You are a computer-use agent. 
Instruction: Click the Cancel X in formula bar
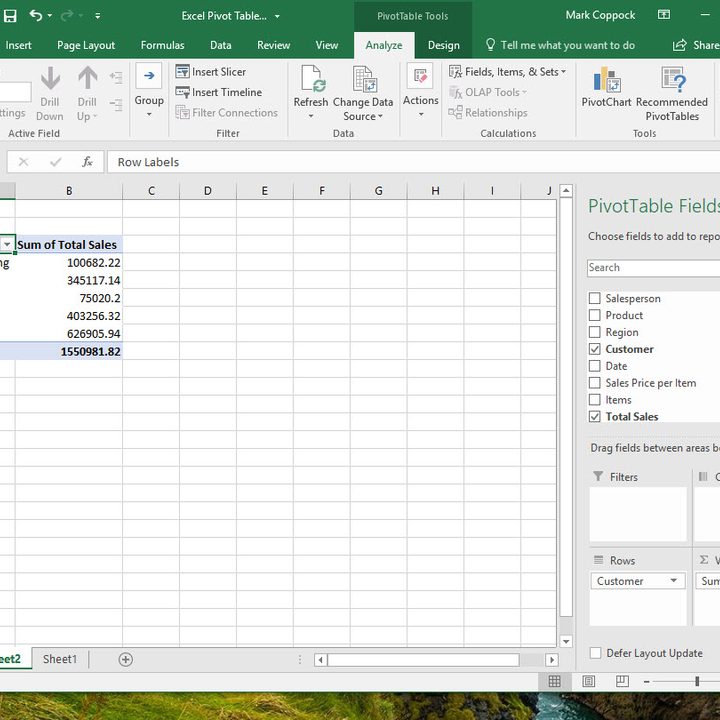click(x=23, y=162)
